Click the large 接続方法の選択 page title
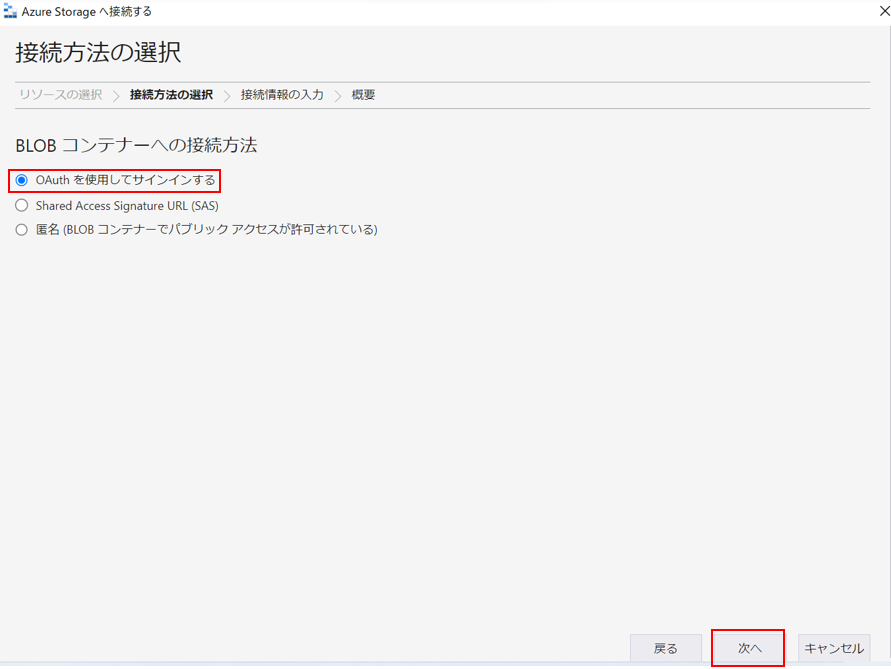 (x=98, y=53)
